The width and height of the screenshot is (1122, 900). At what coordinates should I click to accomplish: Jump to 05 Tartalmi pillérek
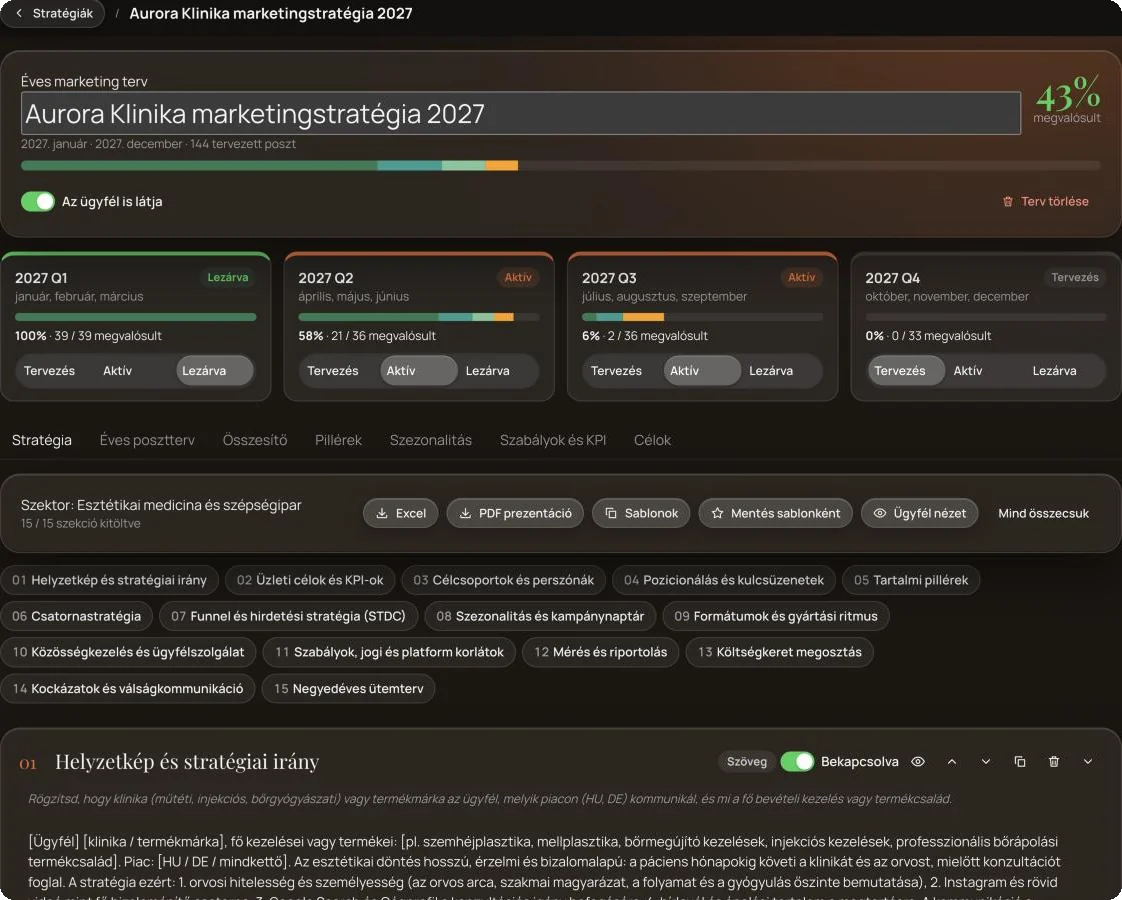click(x=911, y=580)
